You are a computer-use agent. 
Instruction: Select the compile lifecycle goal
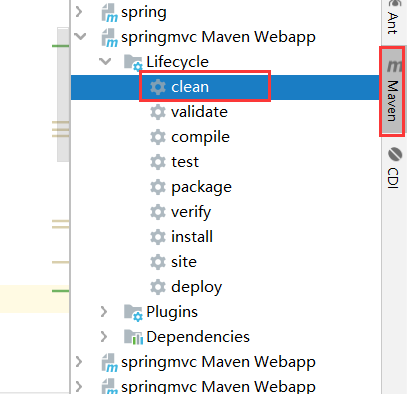tap(200, 137)
